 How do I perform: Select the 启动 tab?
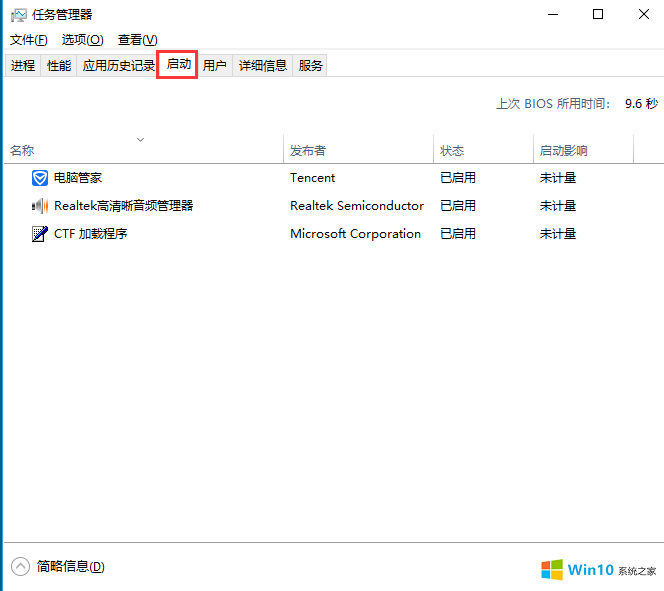[179, 64]
